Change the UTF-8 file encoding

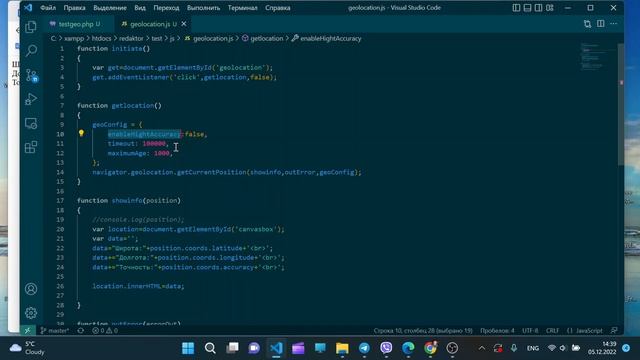tap(530, 331)
